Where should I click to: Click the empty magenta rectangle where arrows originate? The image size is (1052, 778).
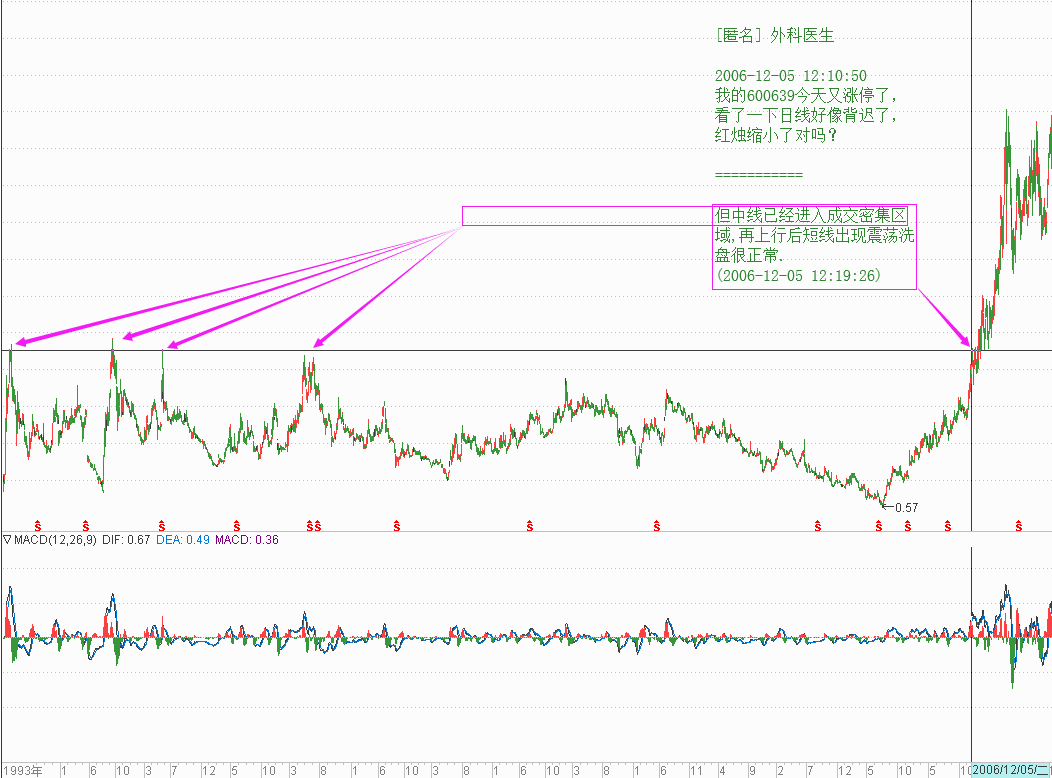(x=586, y=216)
